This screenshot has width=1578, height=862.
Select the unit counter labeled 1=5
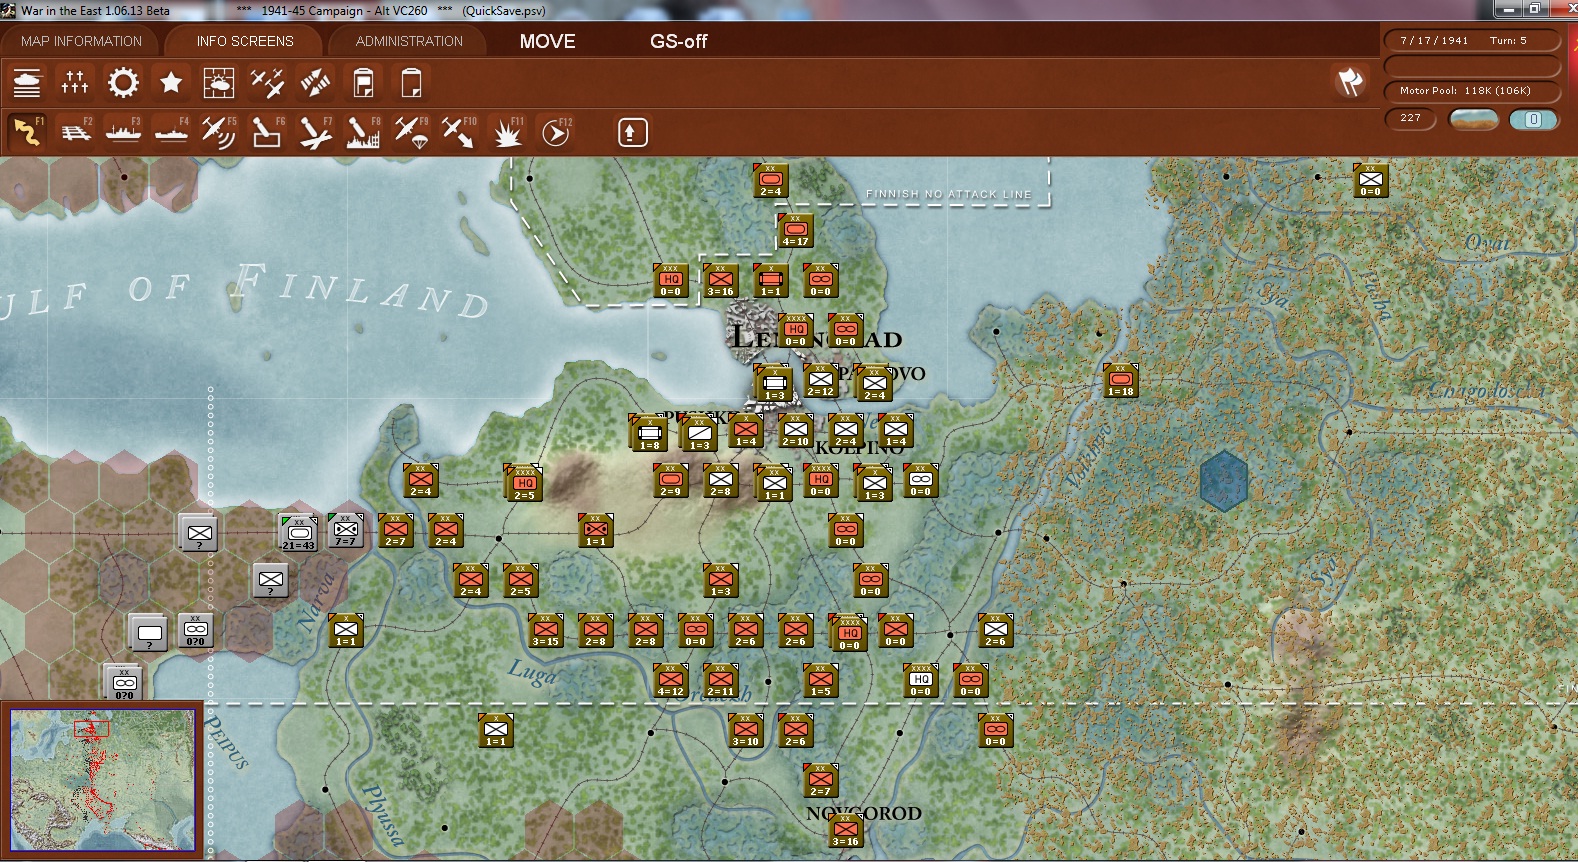821,681
